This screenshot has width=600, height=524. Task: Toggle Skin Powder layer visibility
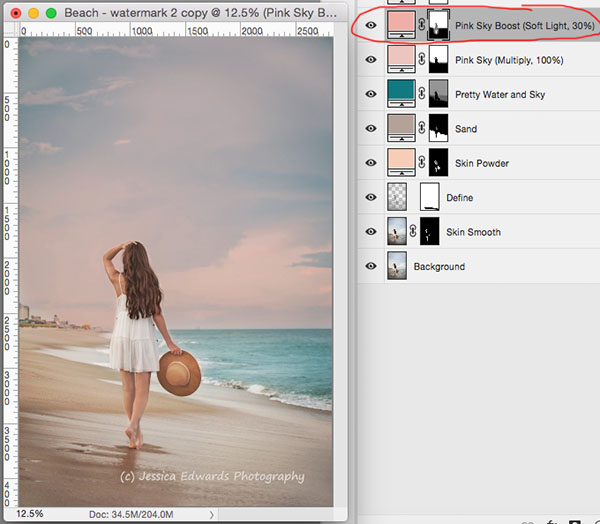click(x=370, y=163)
